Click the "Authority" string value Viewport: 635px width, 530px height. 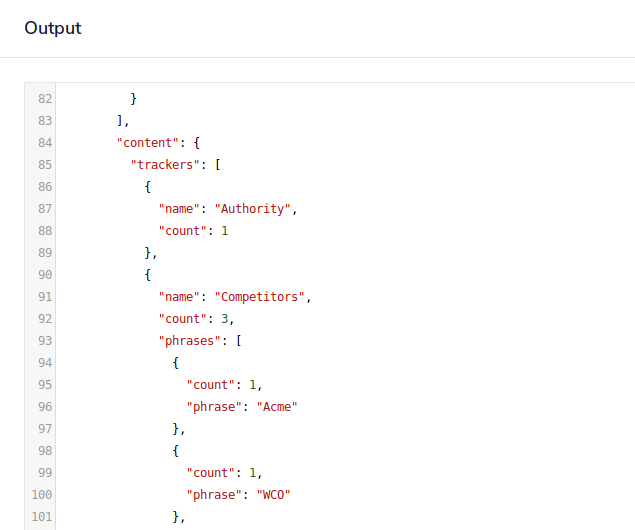(256, 209)
